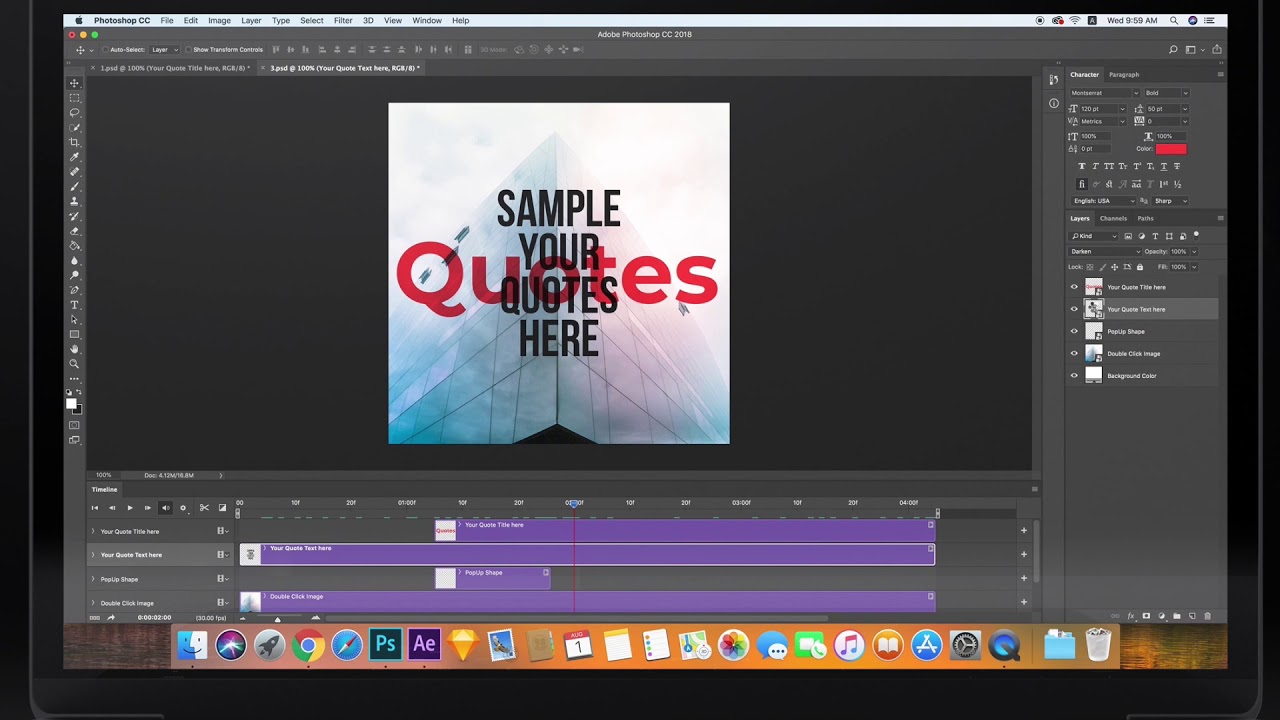The width and height of the screenshot is (1280, 720).
Task: Select the Move tool
Action: (x=75, y=83)
